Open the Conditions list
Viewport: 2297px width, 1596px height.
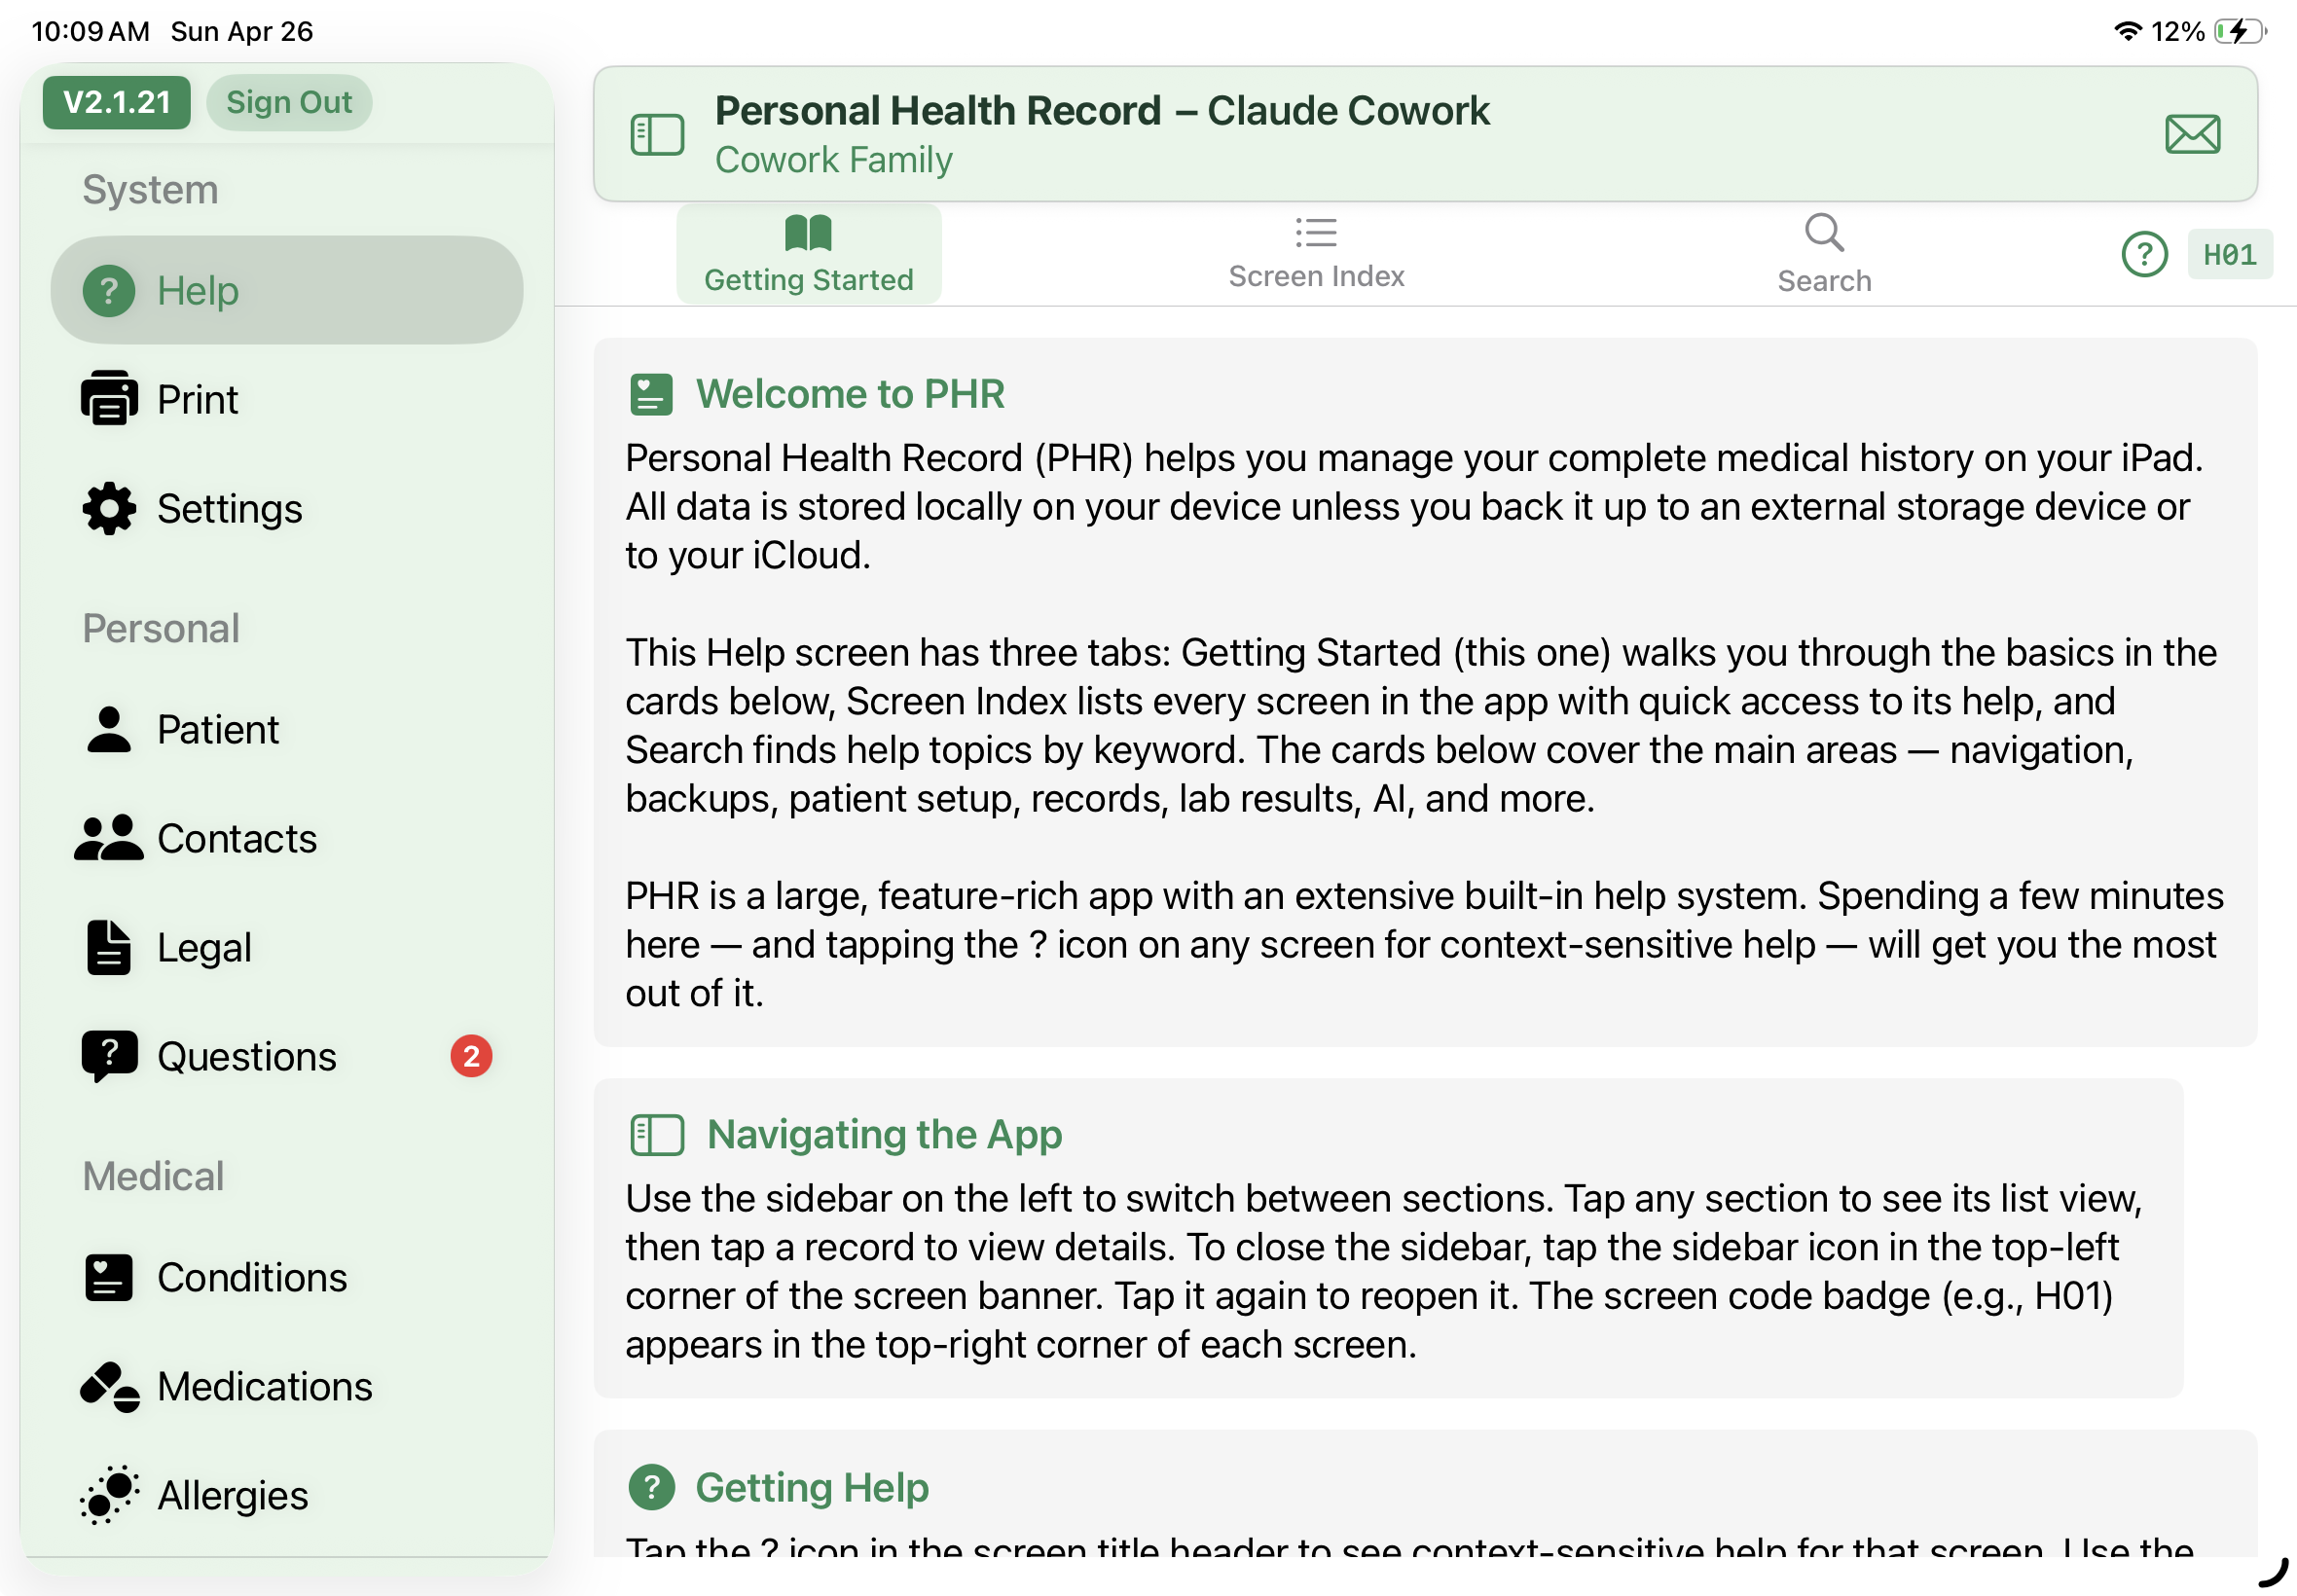287,1277
